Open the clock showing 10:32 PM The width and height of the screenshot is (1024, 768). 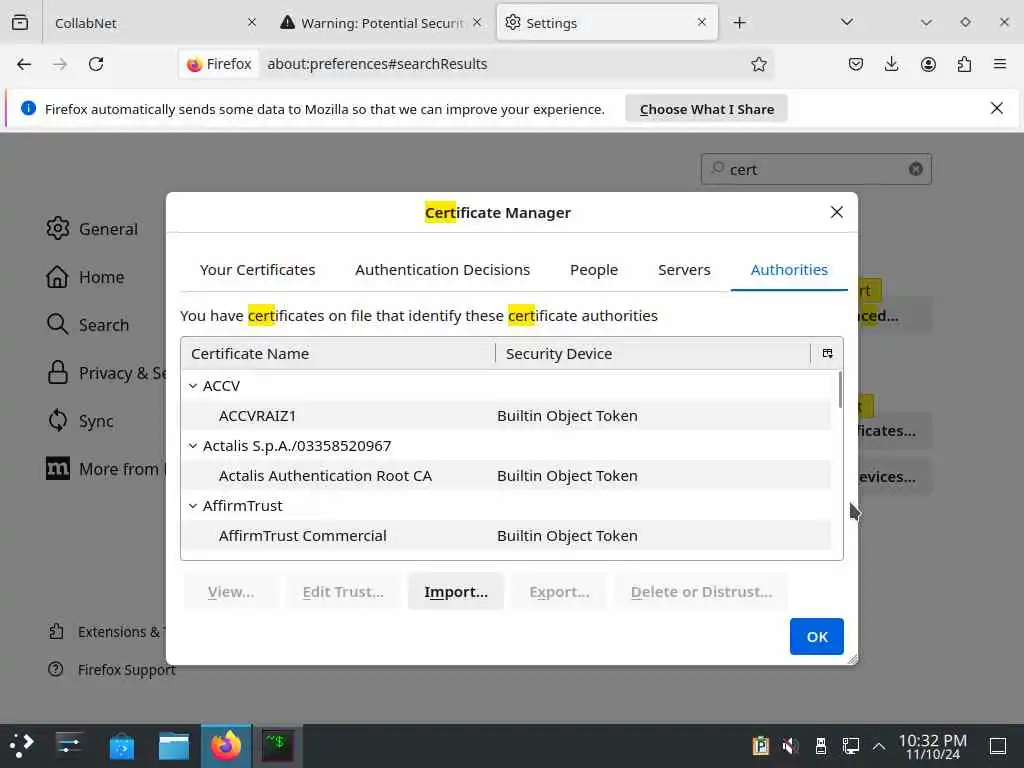tap(932, 746)
